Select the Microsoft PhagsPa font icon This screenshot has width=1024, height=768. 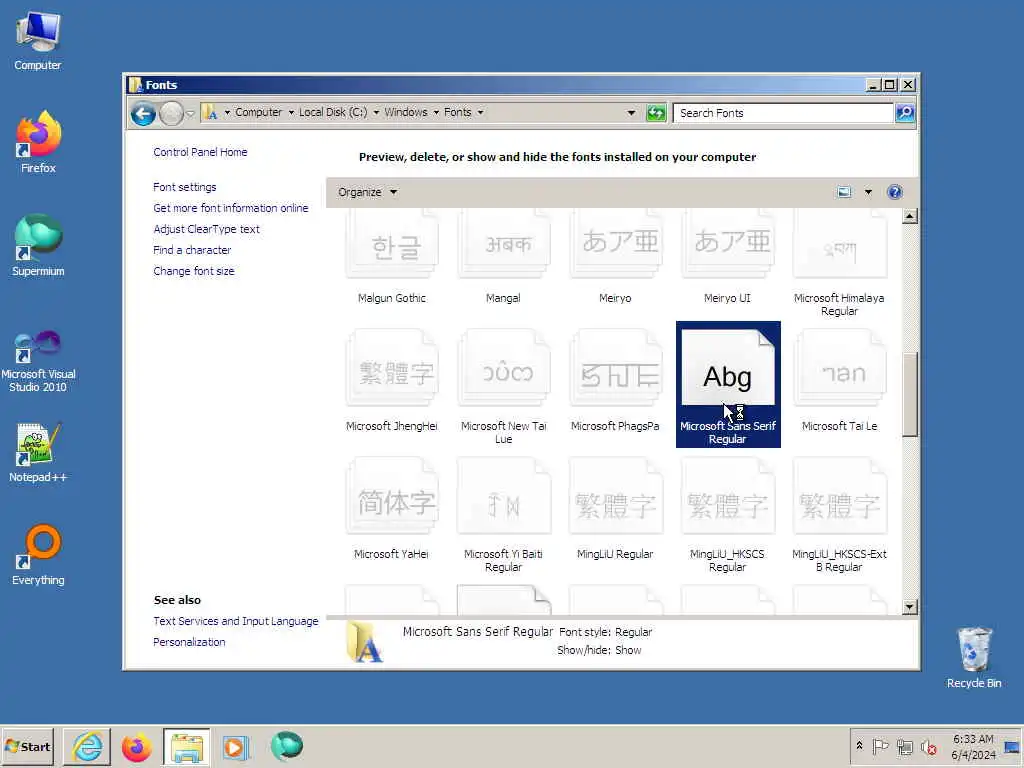click(616, 369)
